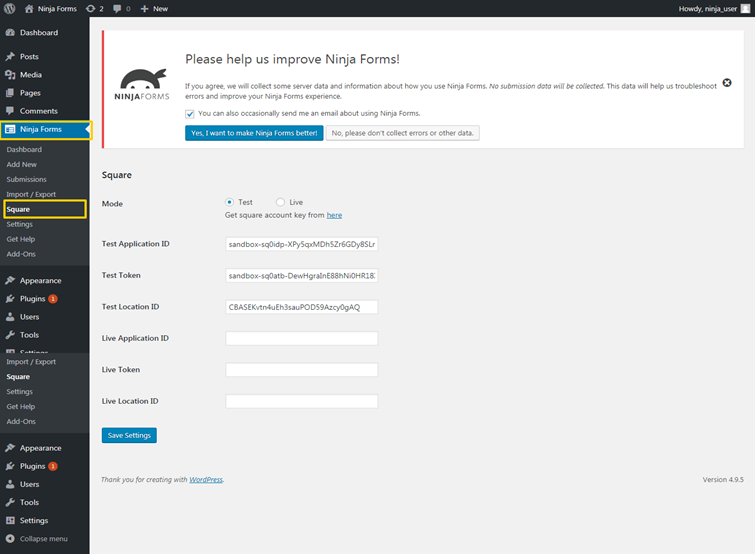Click the plus New item in admin bar
The image size is (755, 554).
pyautogui.click(x=154, y=9)
